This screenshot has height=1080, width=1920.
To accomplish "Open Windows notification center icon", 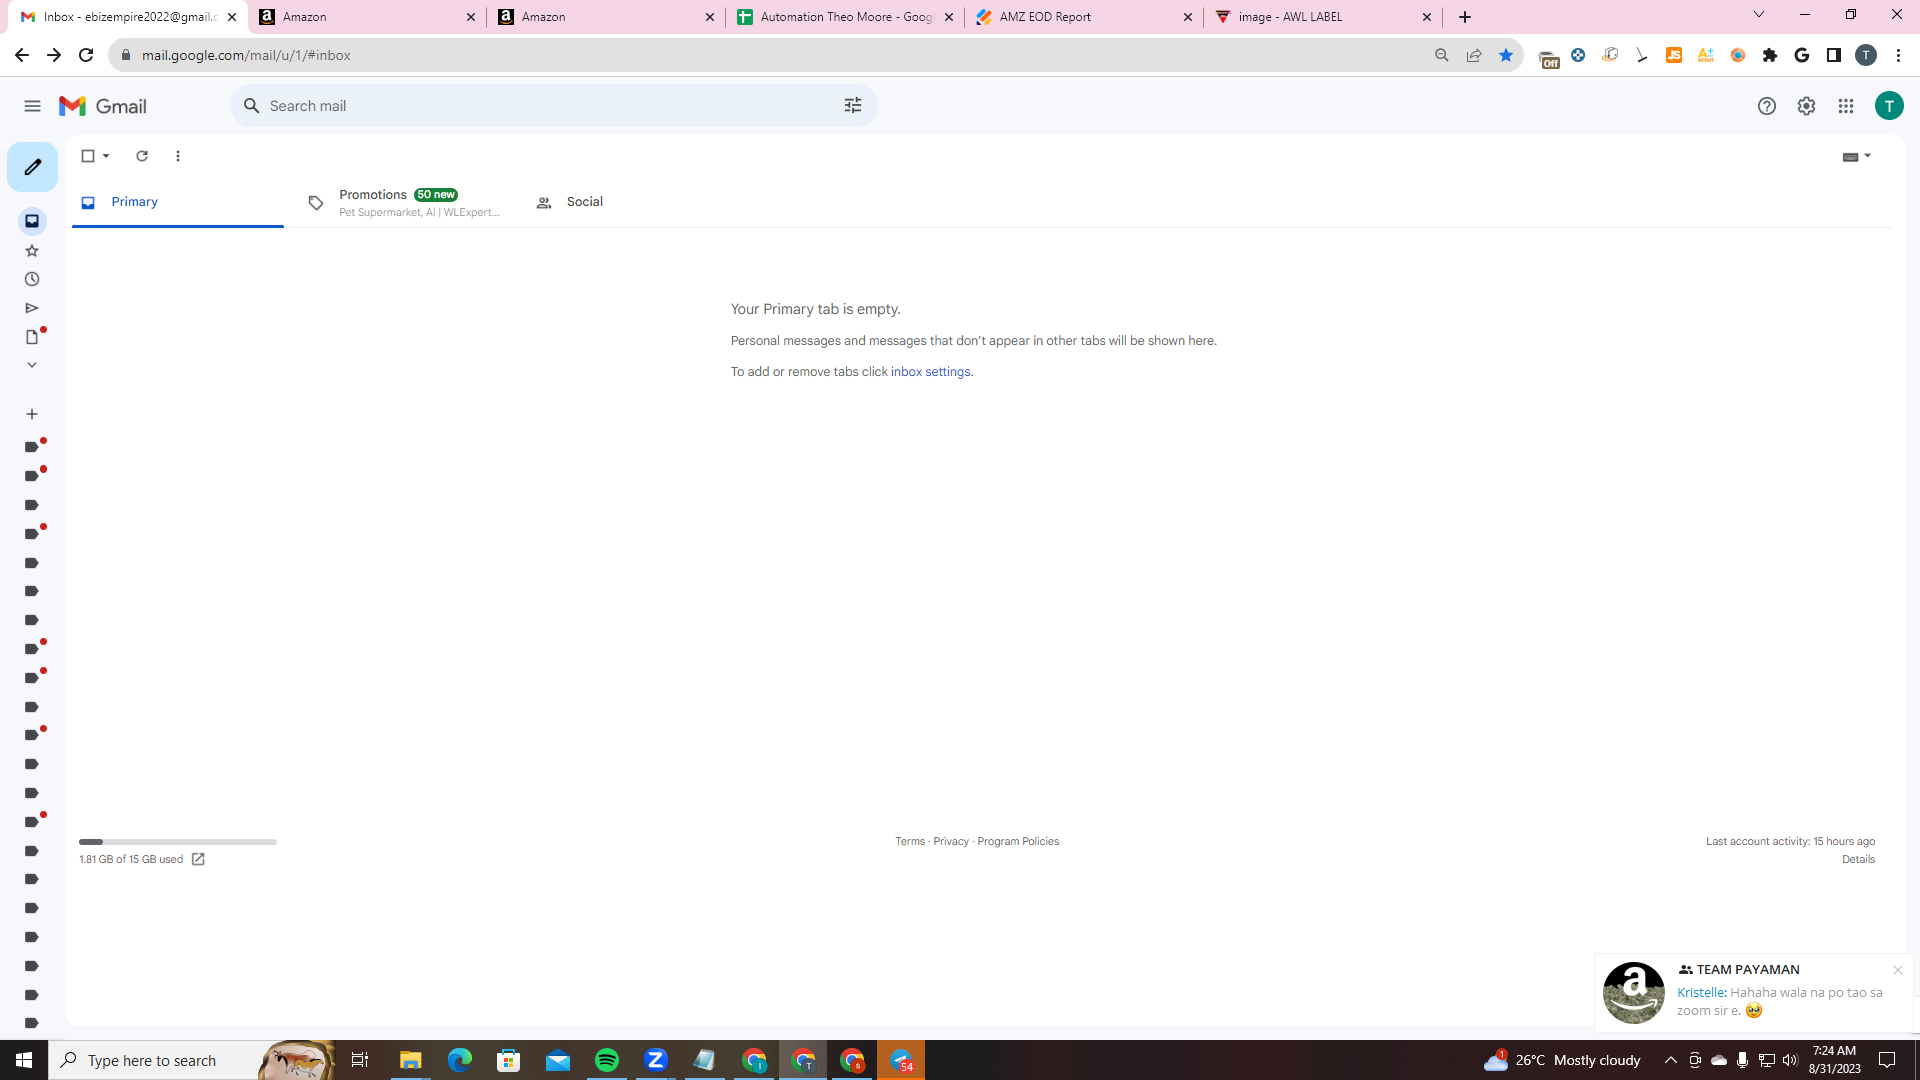I will [x=1887, y=1060].
